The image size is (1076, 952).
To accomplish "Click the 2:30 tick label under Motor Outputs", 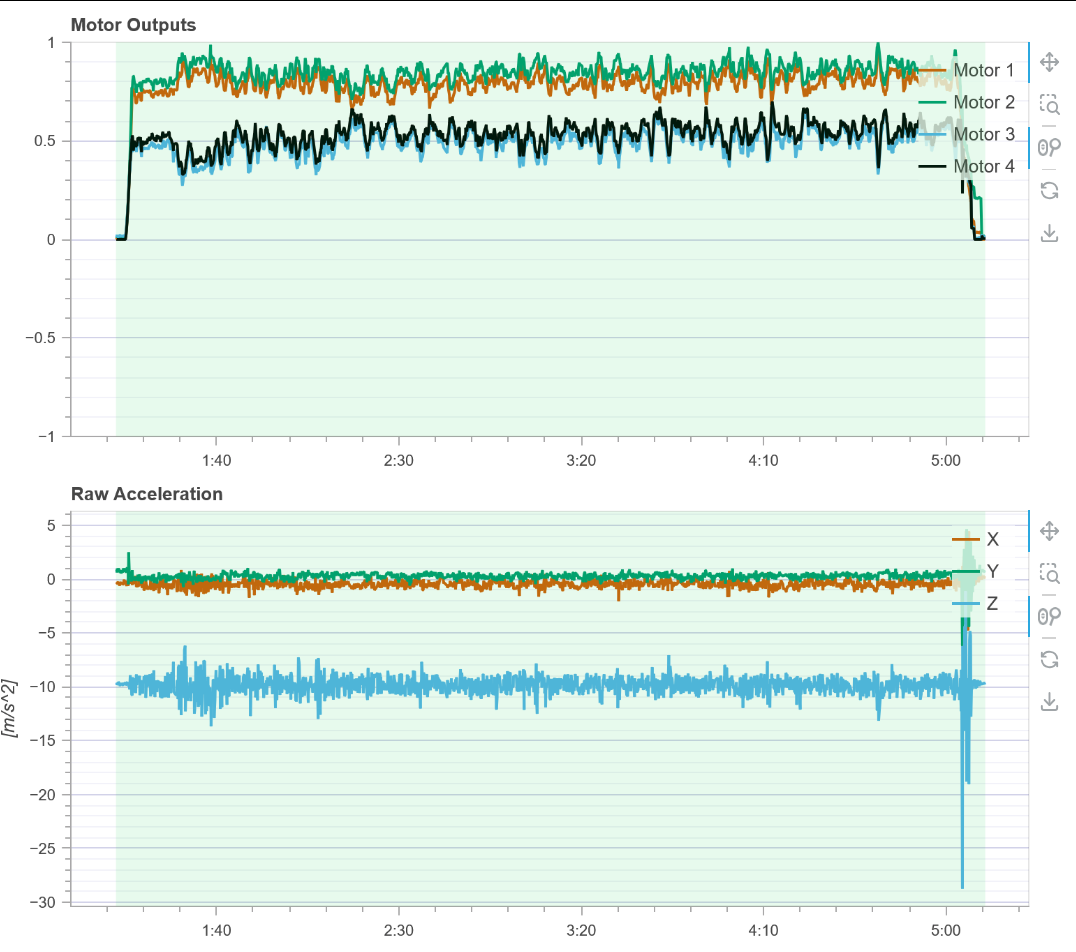I will pos(399,461).
